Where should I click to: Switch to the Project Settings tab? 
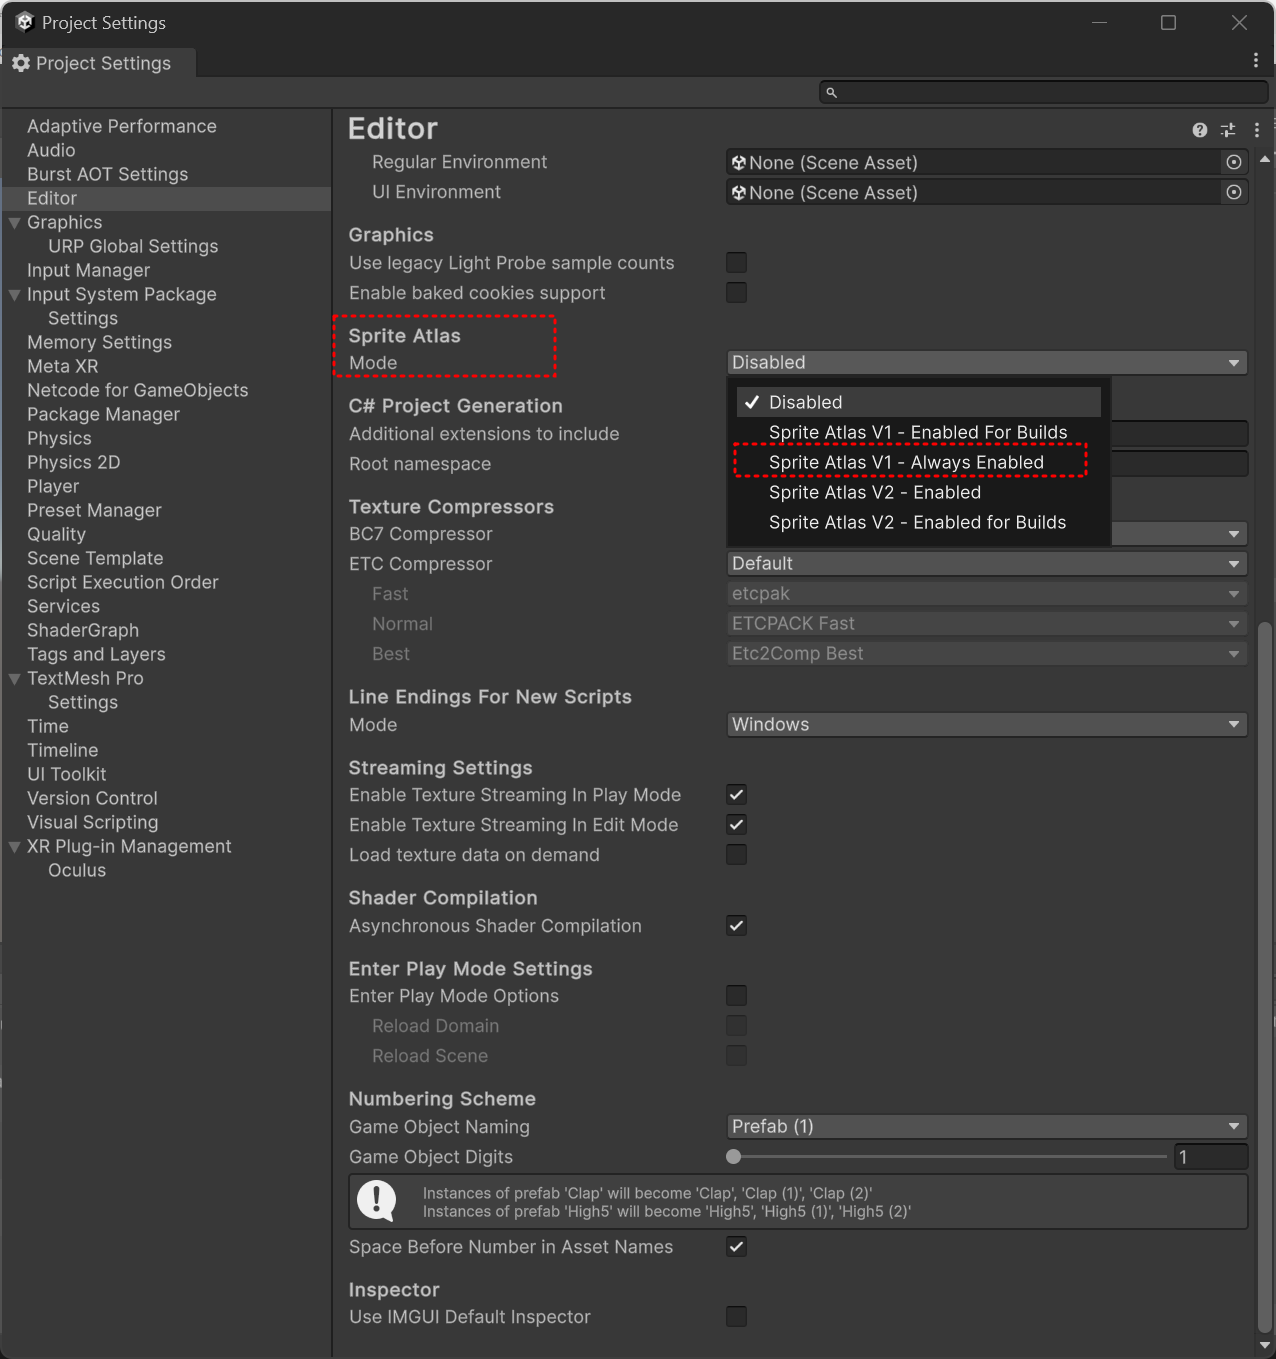pos(98,63)
